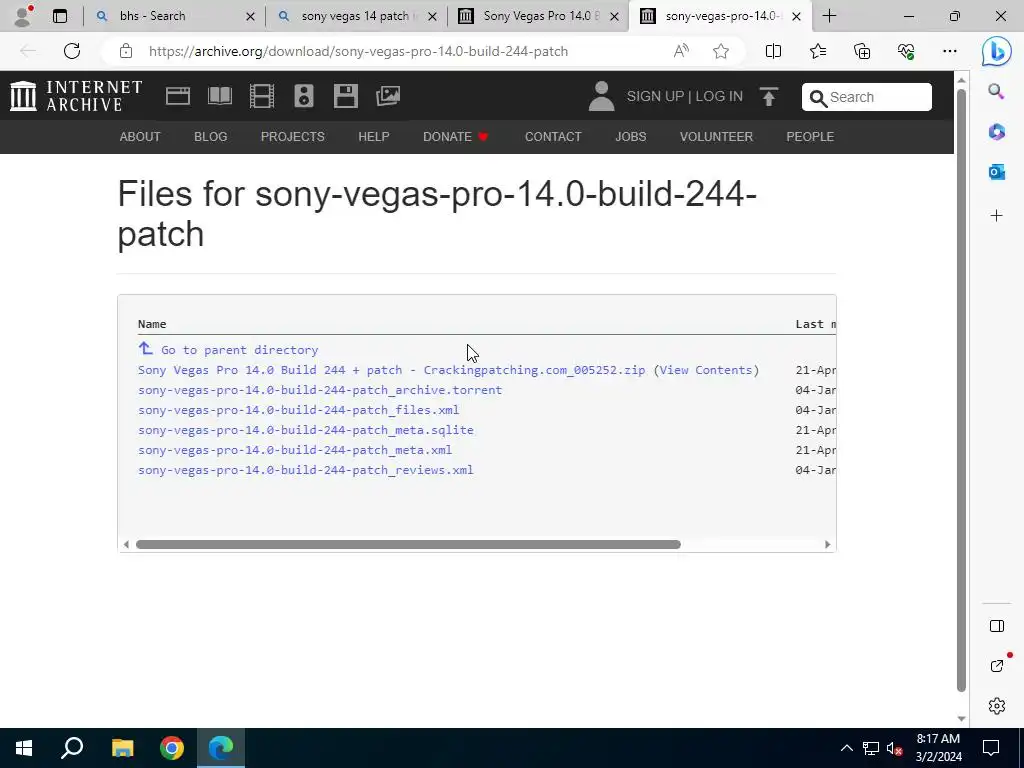1024x768 pixels.
Task: Click the Archive Search input field
Action: coord(867,97)
